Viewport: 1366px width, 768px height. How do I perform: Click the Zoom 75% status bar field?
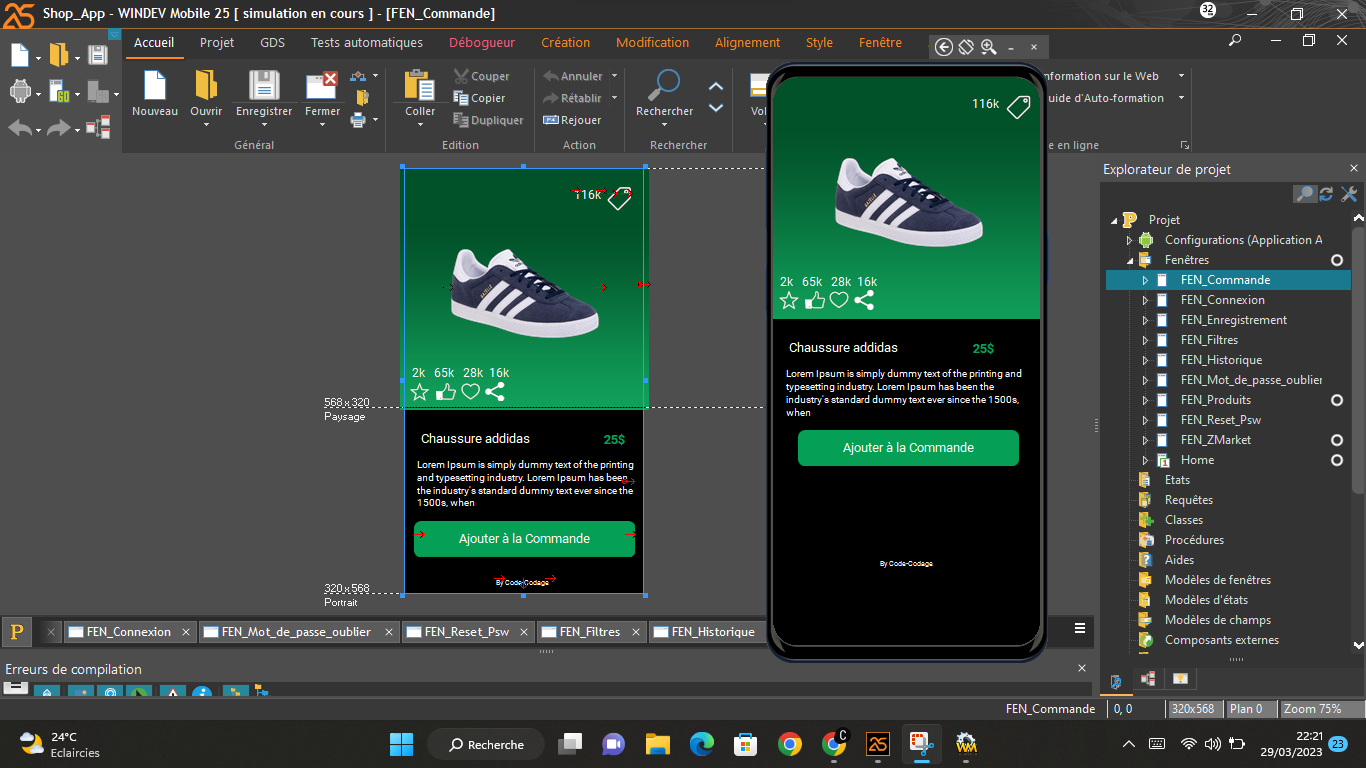1321,709
